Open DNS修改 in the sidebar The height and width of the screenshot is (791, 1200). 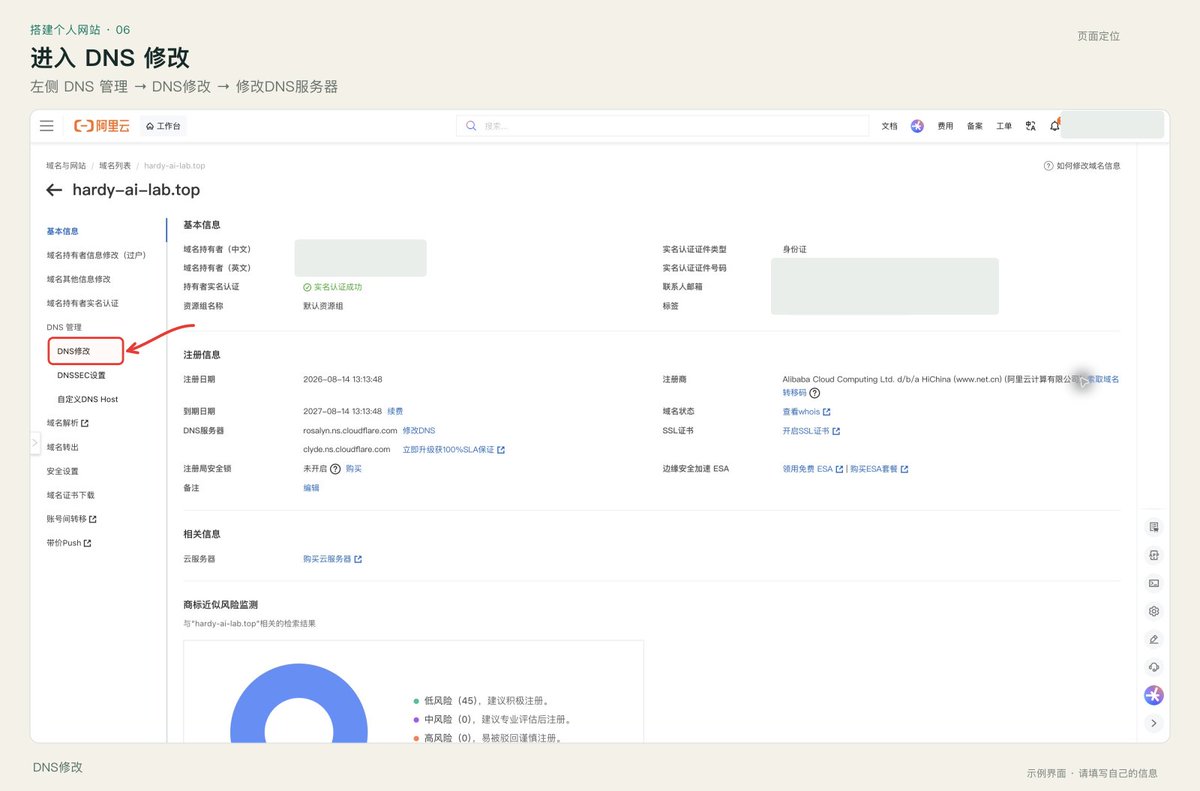(x=73, y=351)
